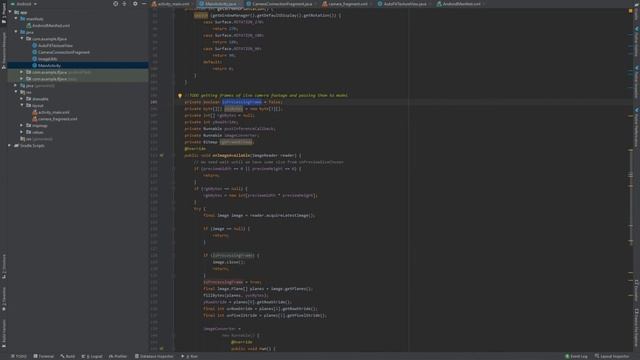Collapse the res folder
Screen dimensions: 640x360
pyautogui.click(x=16, y=92)
